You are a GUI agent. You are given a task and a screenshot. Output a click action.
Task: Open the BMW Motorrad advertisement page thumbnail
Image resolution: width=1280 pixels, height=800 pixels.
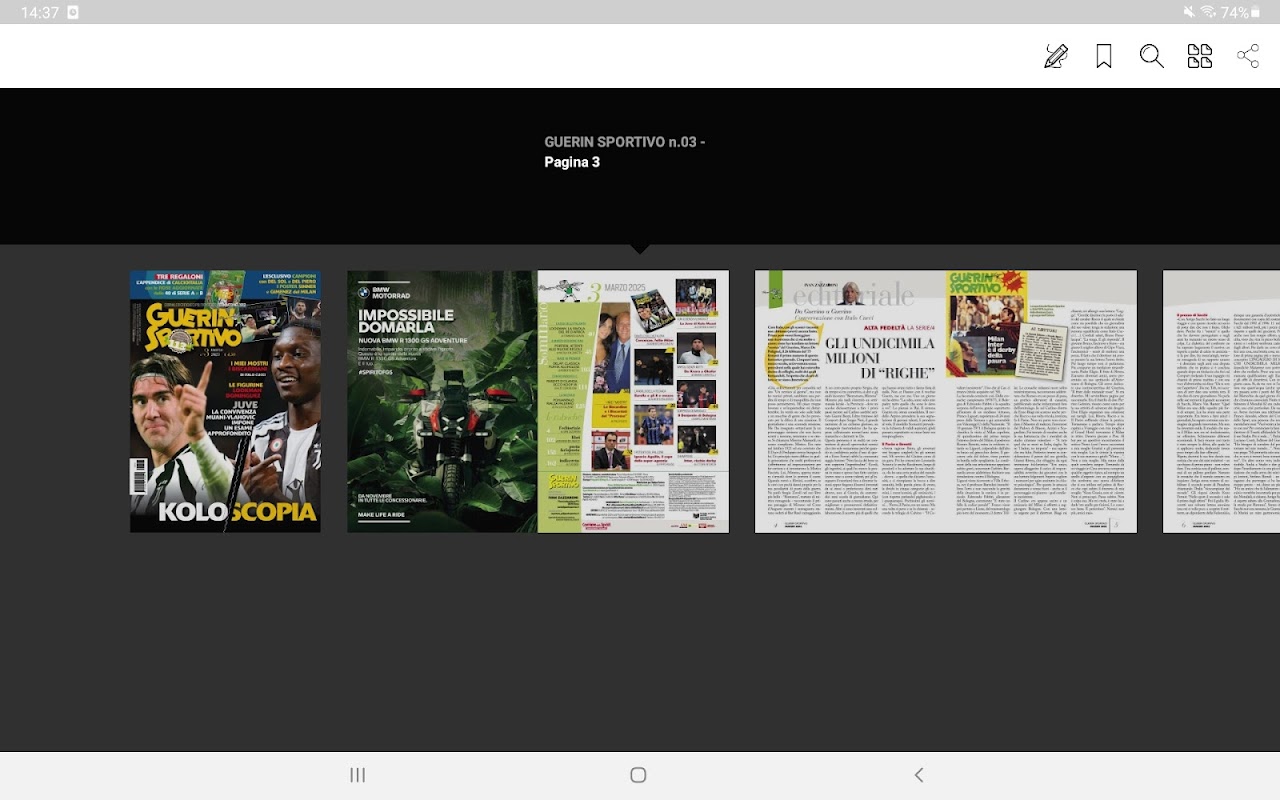coord(442,401)
